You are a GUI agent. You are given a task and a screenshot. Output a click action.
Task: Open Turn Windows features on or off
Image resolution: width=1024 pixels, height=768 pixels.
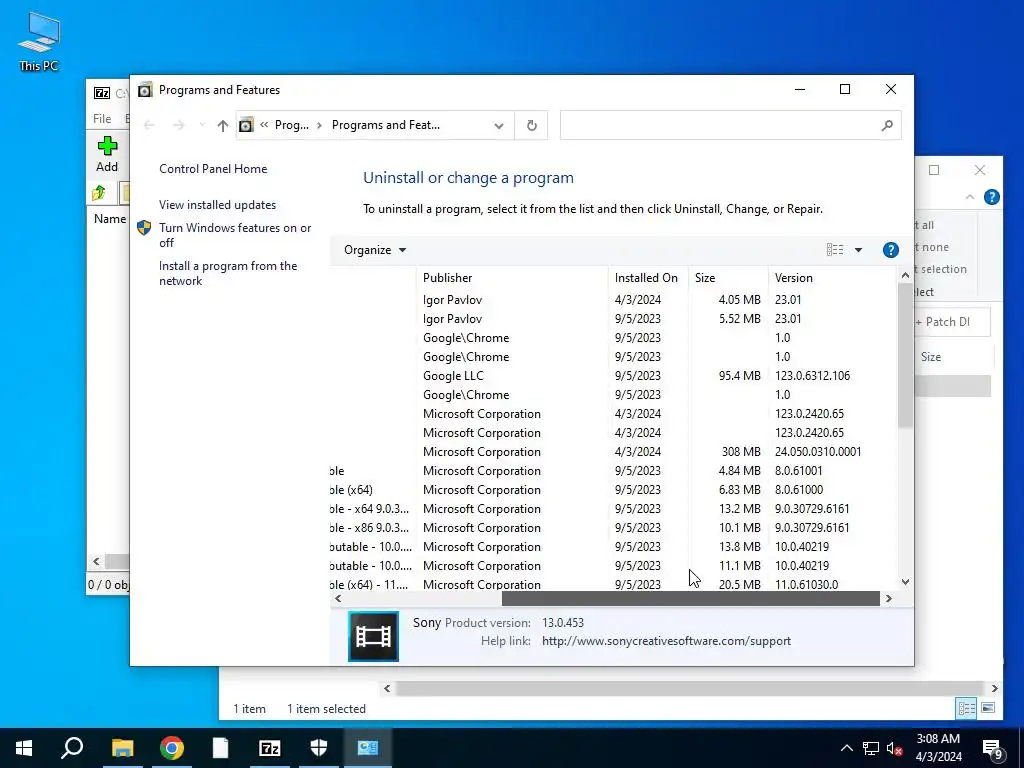[235, 235]
